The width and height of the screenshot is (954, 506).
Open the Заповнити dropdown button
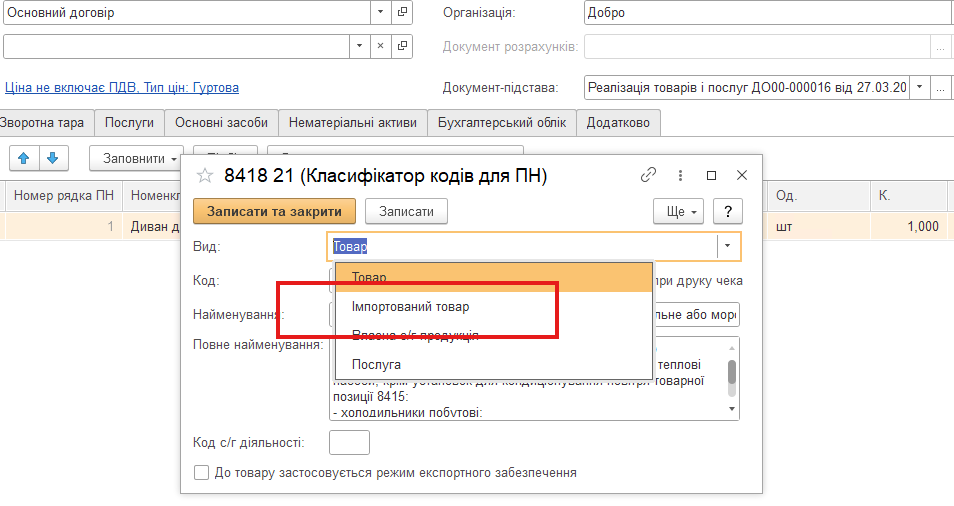coord(137,158)
